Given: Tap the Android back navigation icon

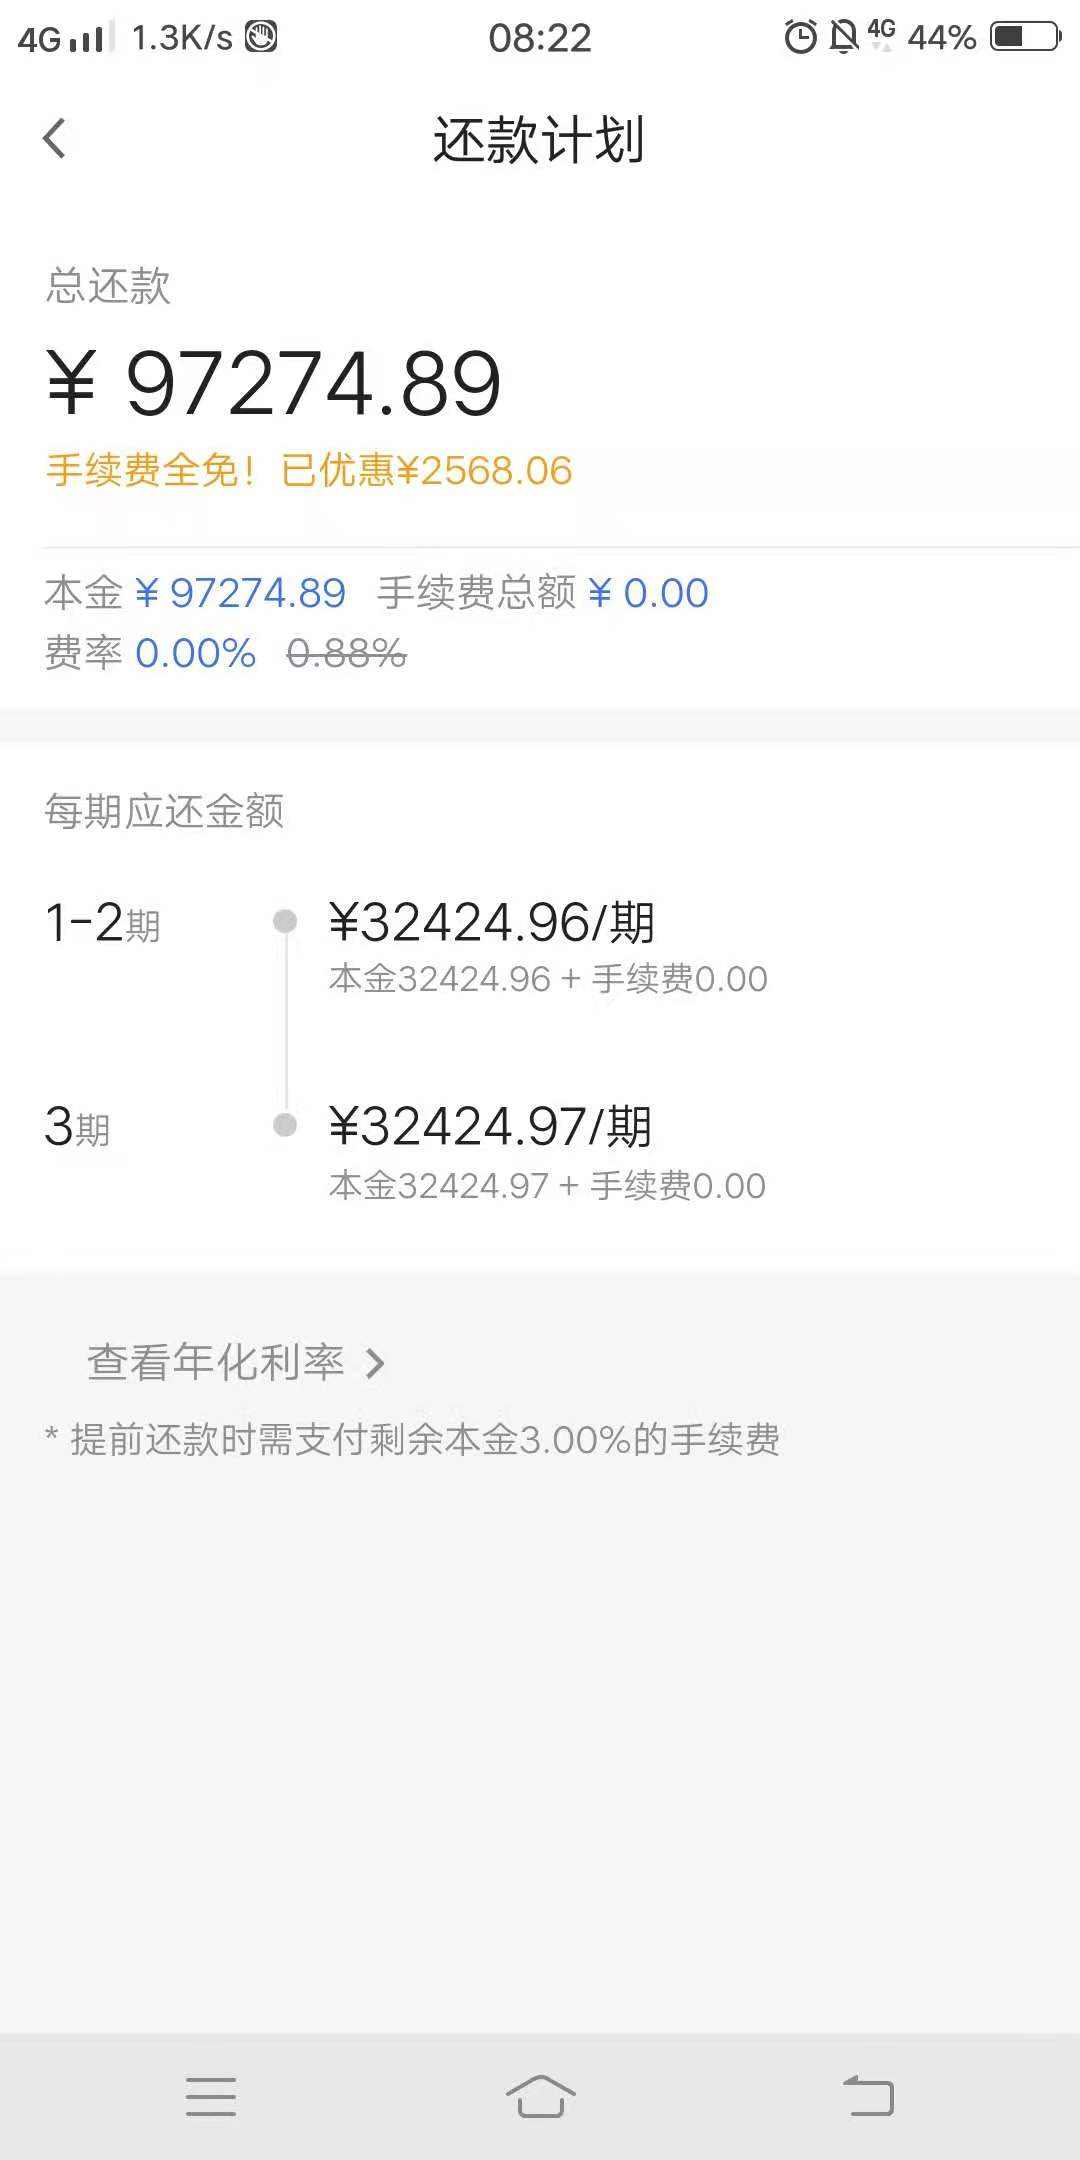Looking at the screenshot, I should click(868, 2096).
